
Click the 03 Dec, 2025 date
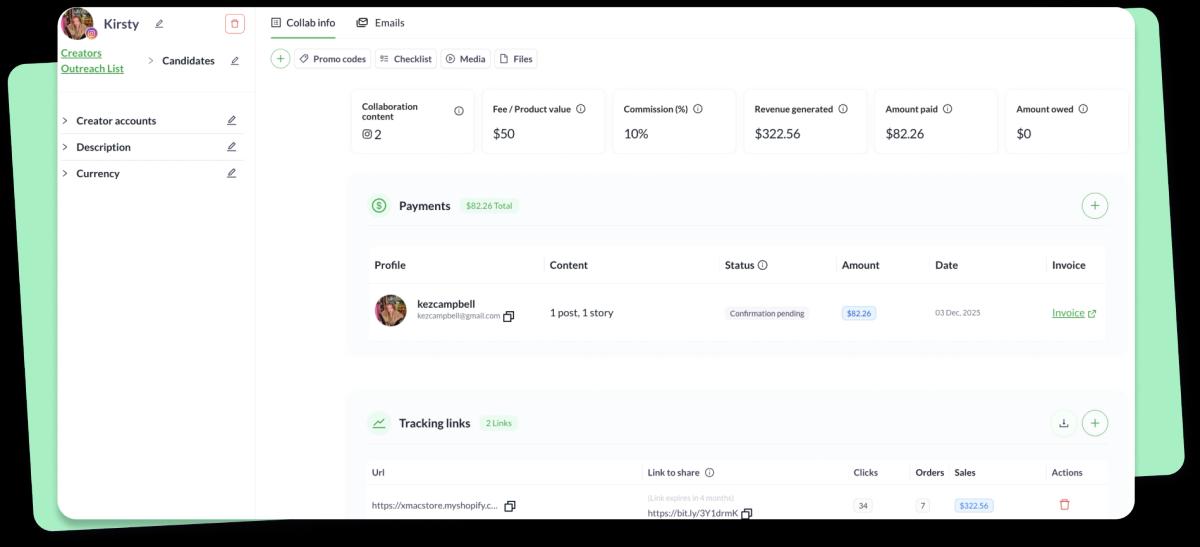(958, 313)
